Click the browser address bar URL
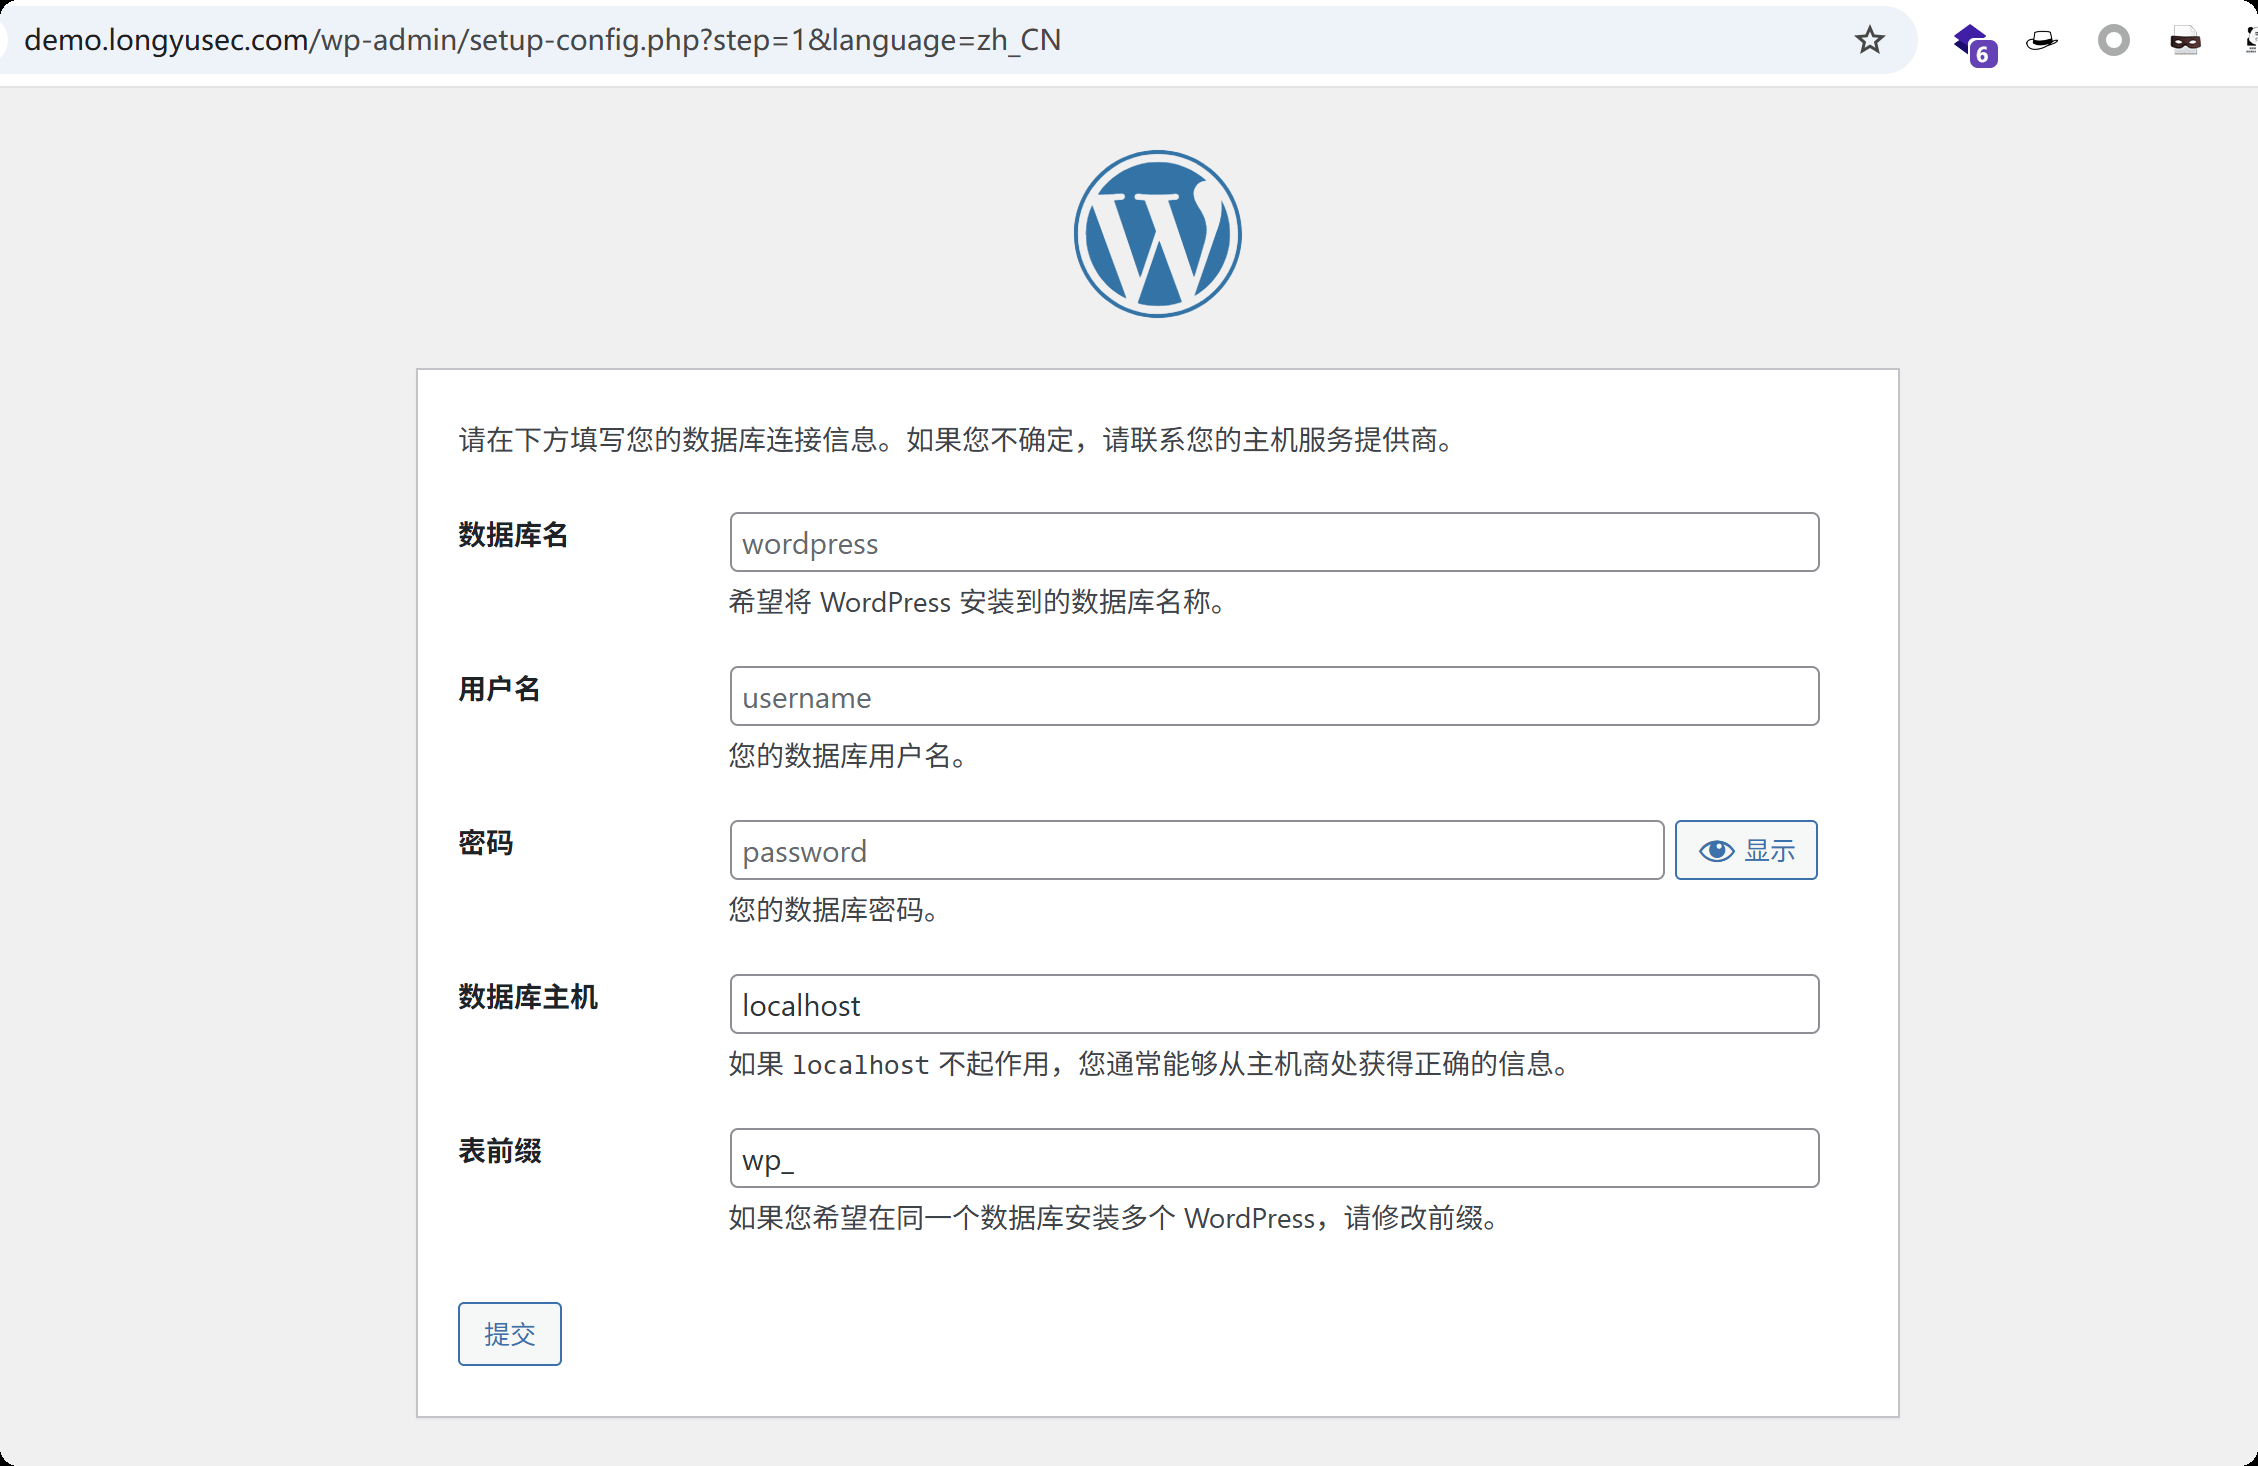Image resolution: width=2258 pixels, height=1466 pixels. pos(542,41)
